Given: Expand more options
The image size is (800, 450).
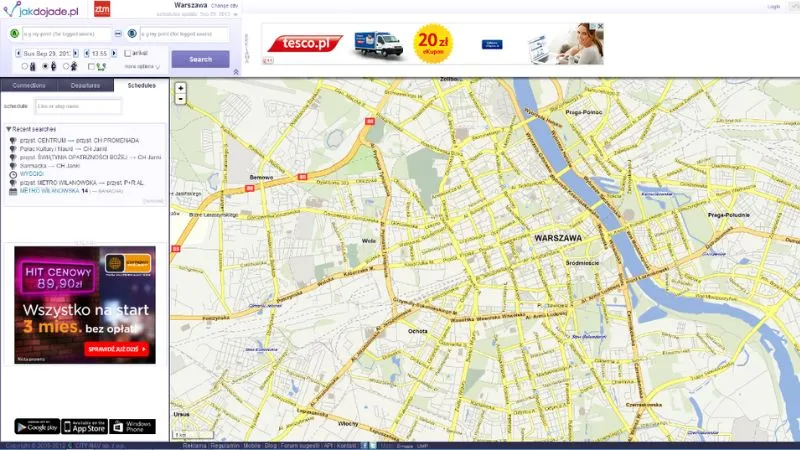Looking at the screenshot, I should (x=141, y=66).
